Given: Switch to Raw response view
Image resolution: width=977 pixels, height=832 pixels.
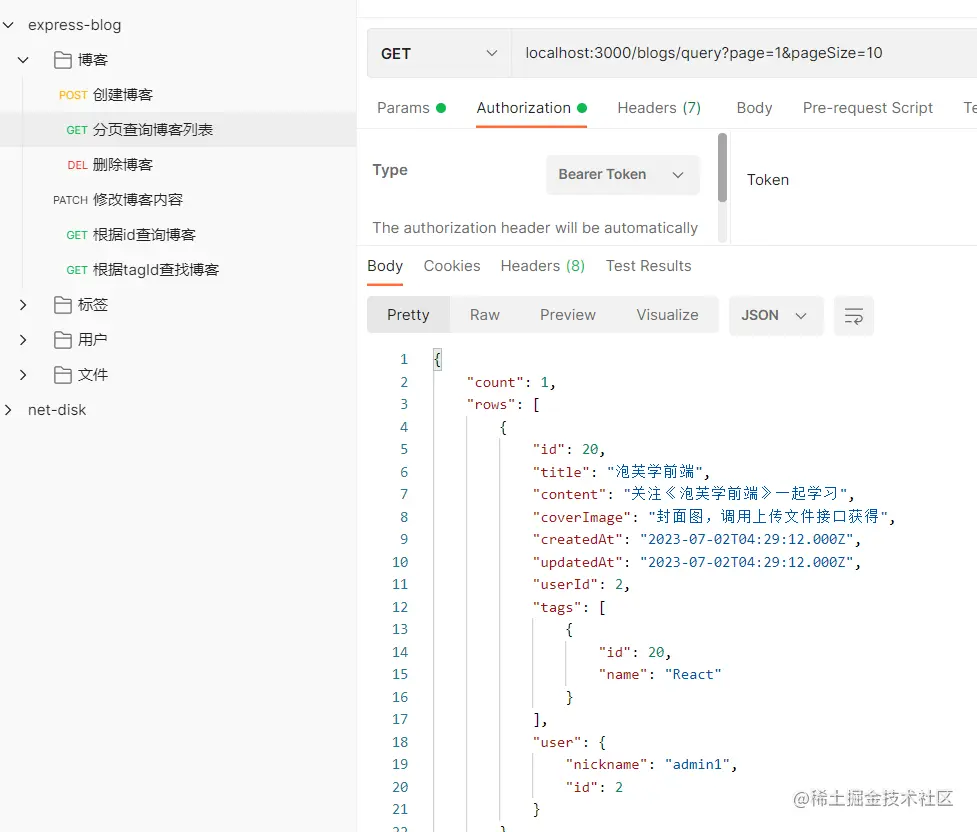Looking at the screenshot, I should 485,315.
